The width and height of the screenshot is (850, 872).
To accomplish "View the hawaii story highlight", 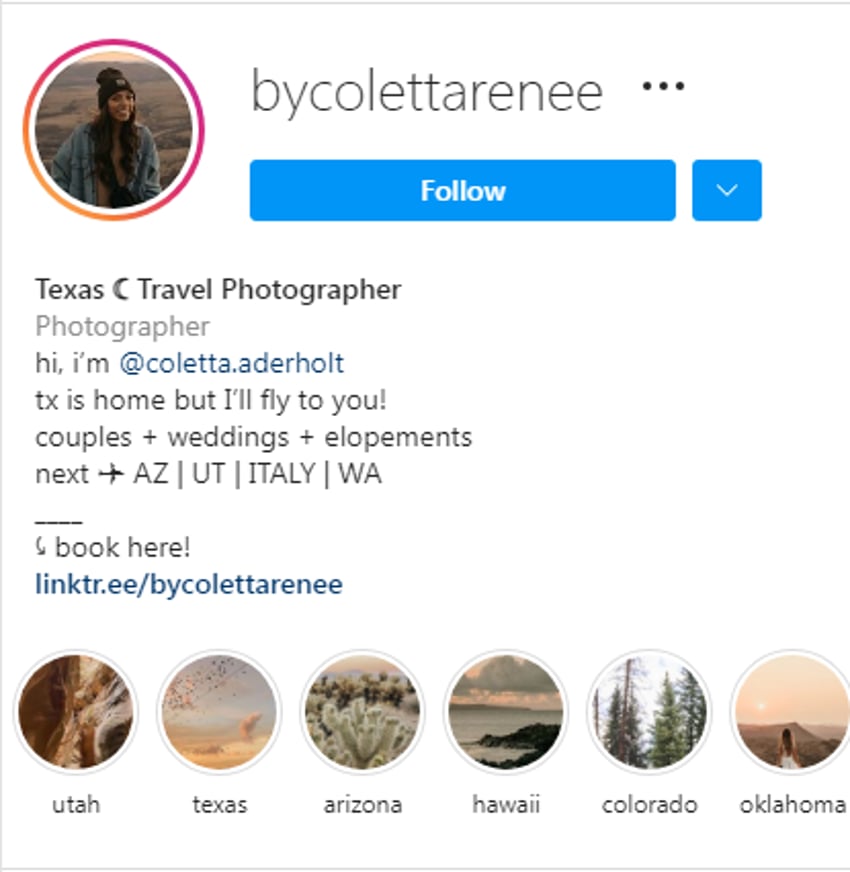I will [506, 711].
